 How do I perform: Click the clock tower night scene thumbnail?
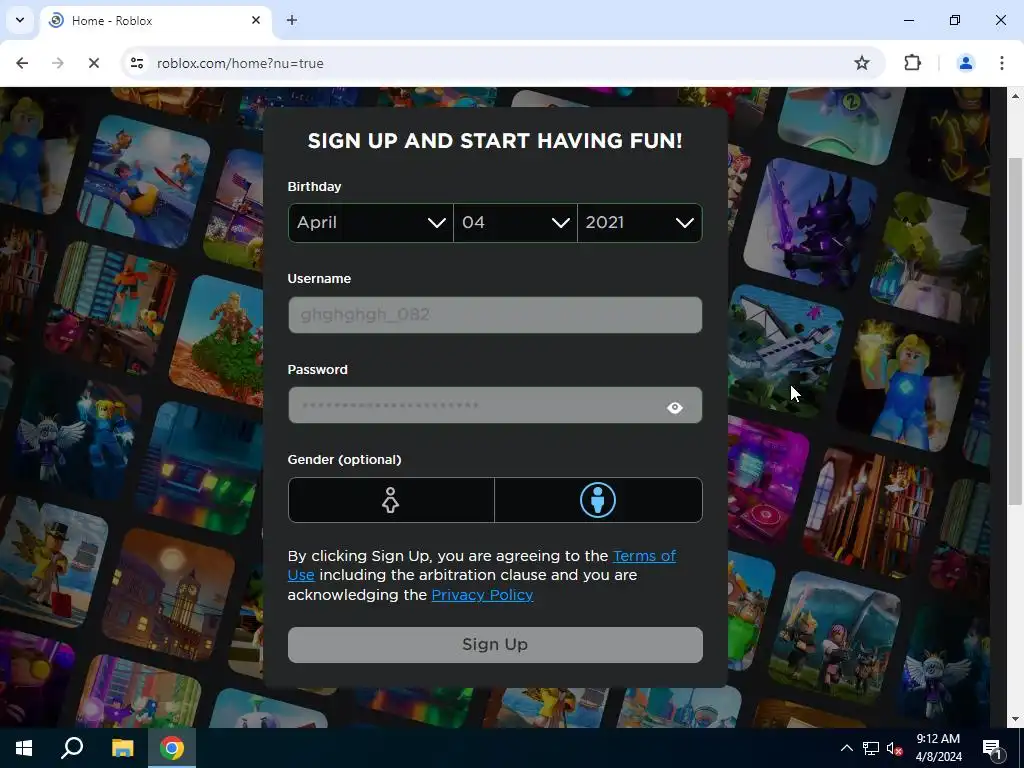click(168, 594)
